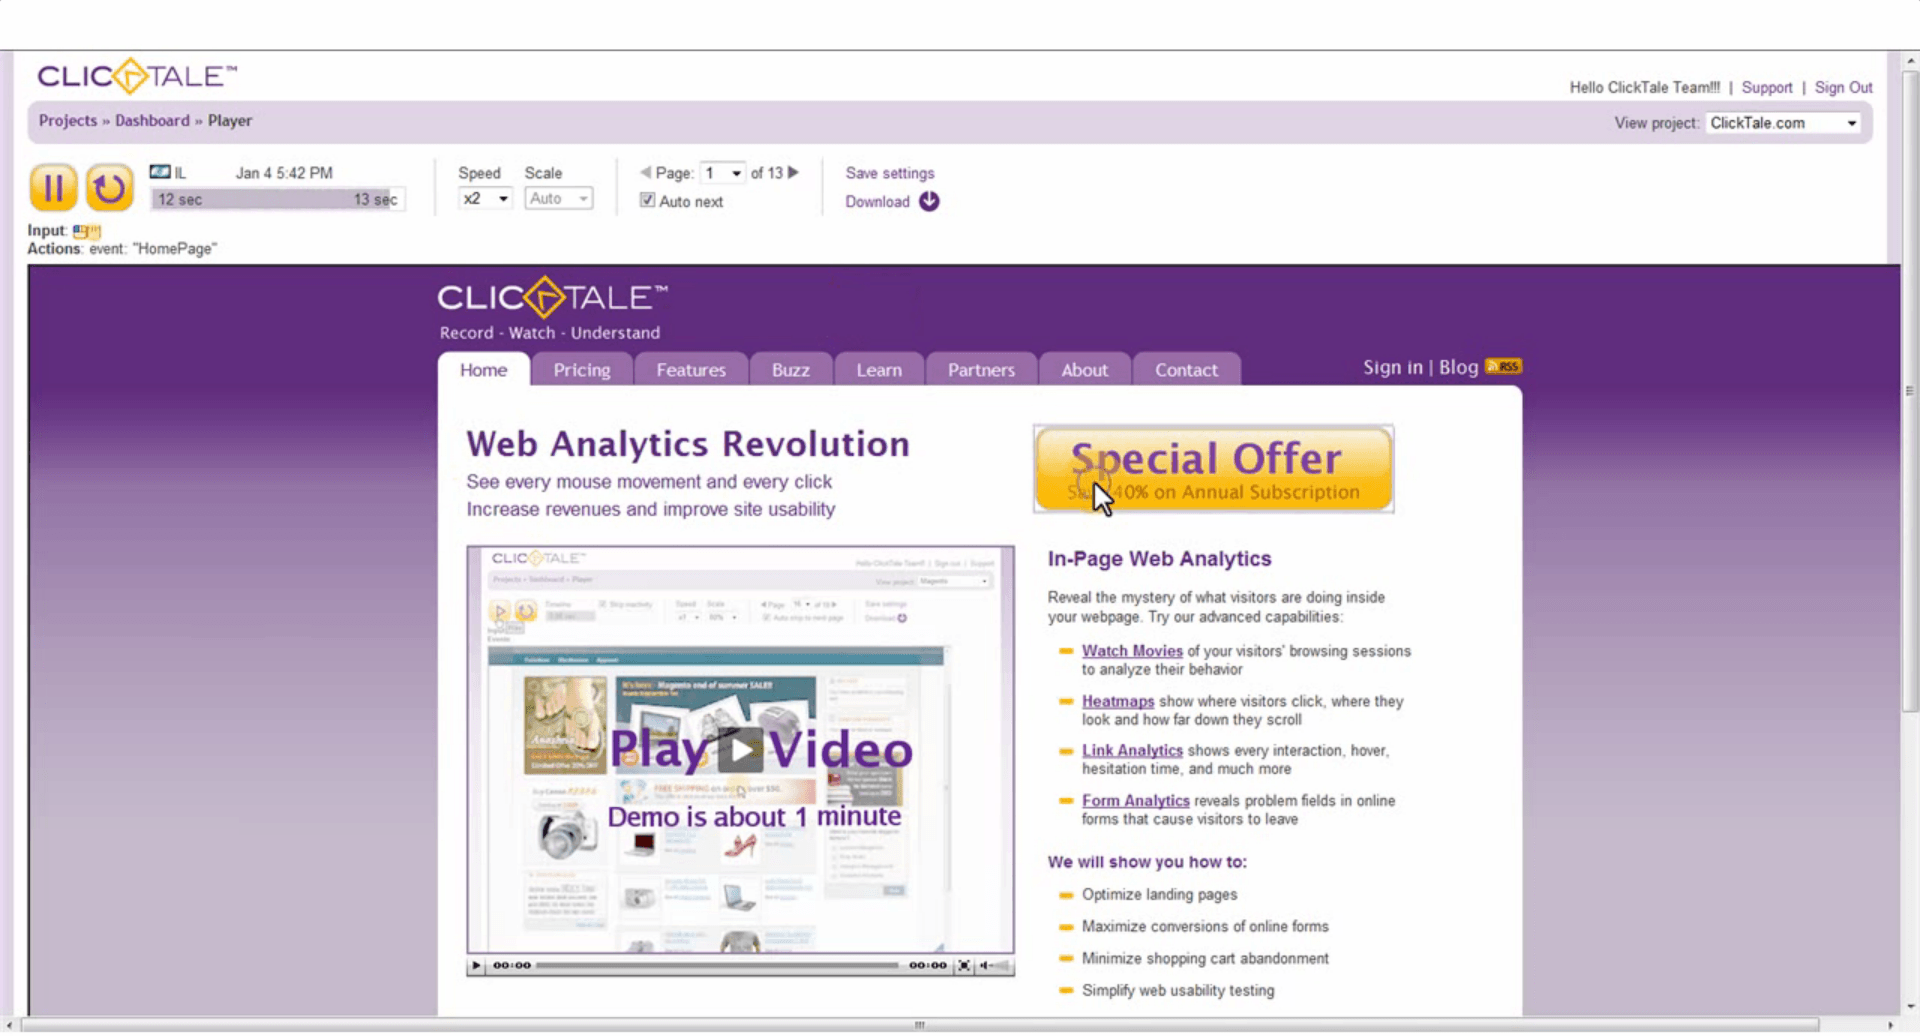Open the Heatmaps link
The image size is (1920, 1036).
click(x=1117, y=701)
